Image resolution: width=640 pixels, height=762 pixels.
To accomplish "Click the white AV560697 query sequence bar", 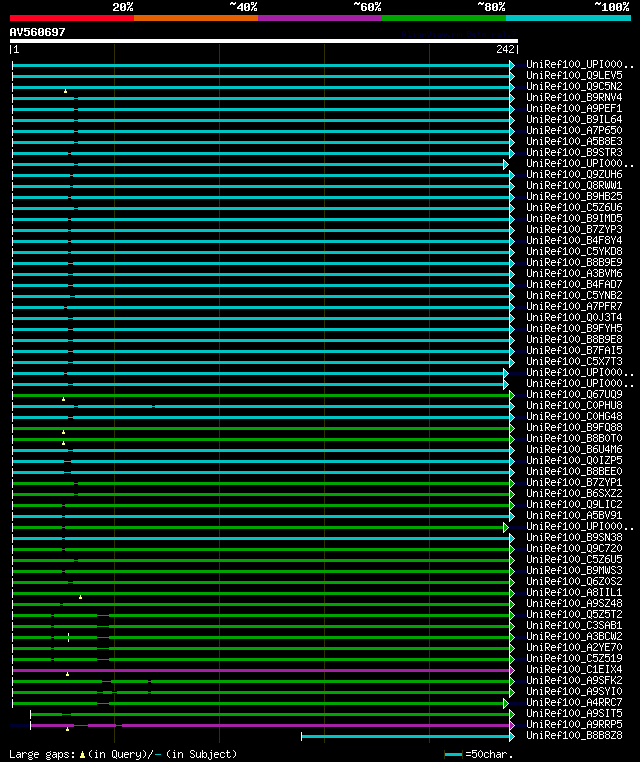I will coord(264,41).
